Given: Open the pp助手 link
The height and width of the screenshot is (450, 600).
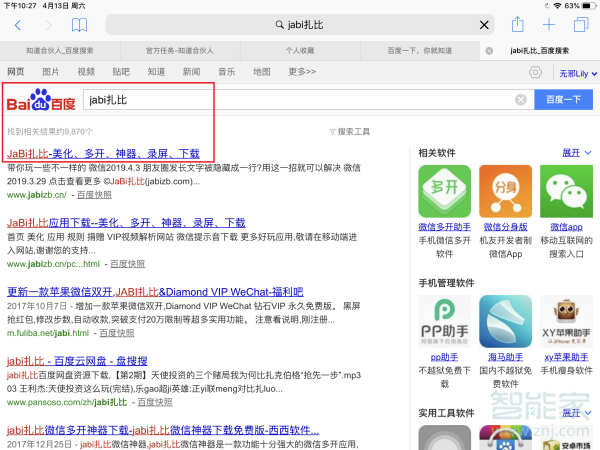Looking at the screenshot, I should click(444, 357).
